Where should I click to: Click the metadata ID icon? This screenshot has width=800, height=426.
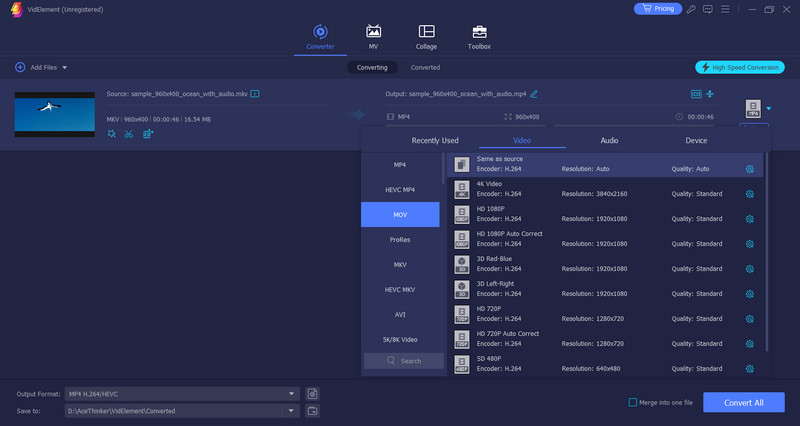click(x=696, y=94)
